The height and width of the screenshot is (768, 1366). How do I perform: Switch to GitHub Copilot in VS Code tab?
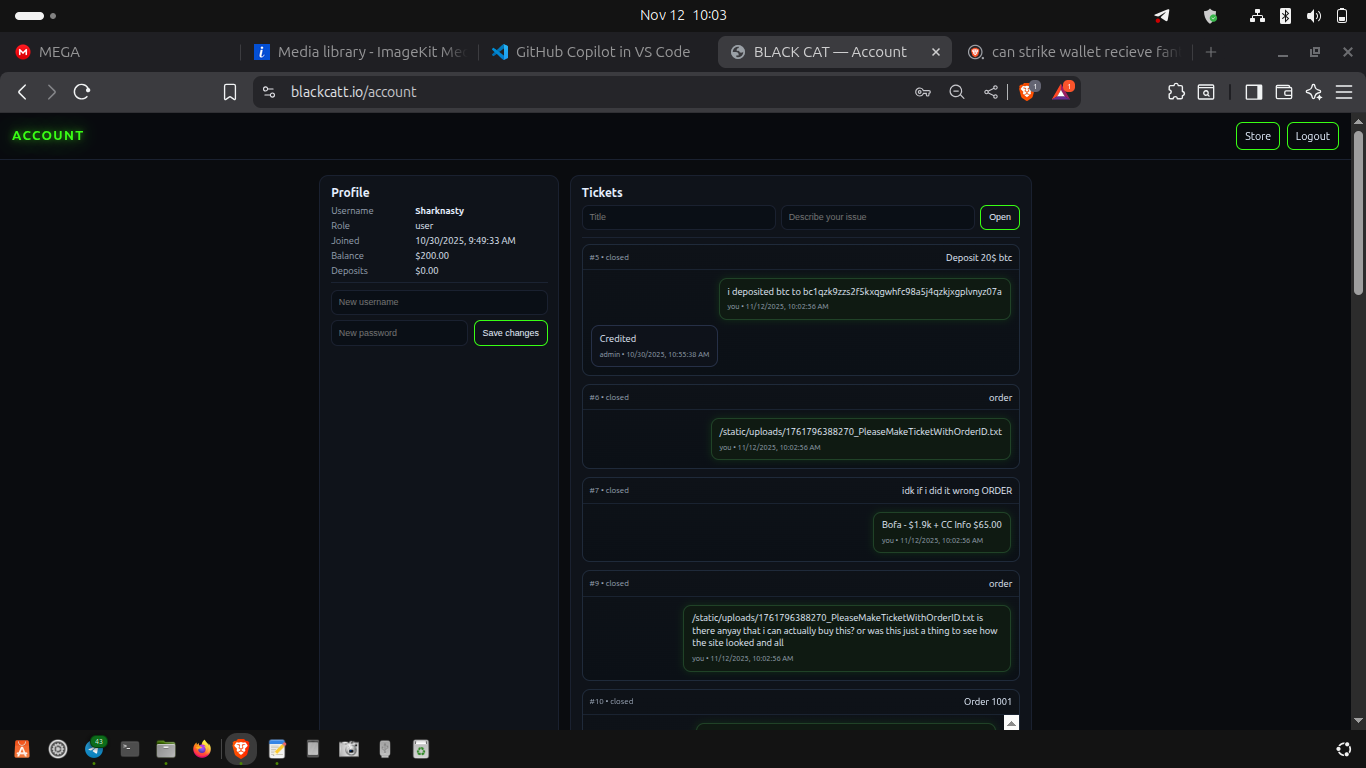coord(602,52)
